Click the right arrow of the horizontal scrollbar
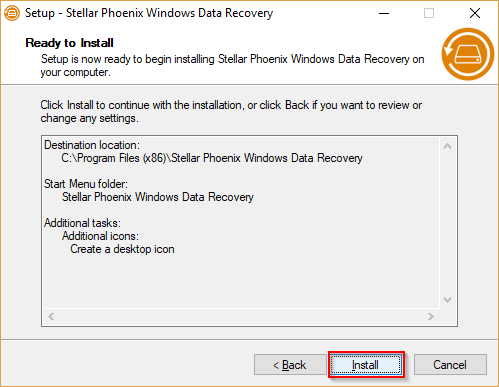 (x=431, y=316)
